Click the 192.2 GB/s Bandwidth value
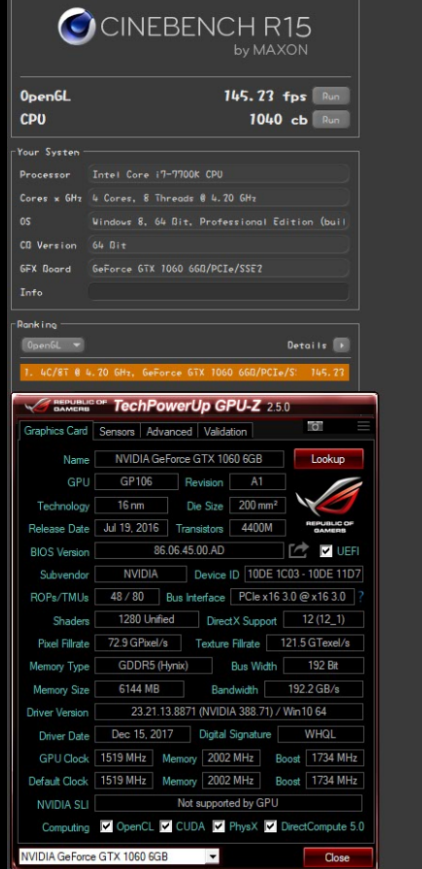Screen dimensions: 422x869 (314, 689)
